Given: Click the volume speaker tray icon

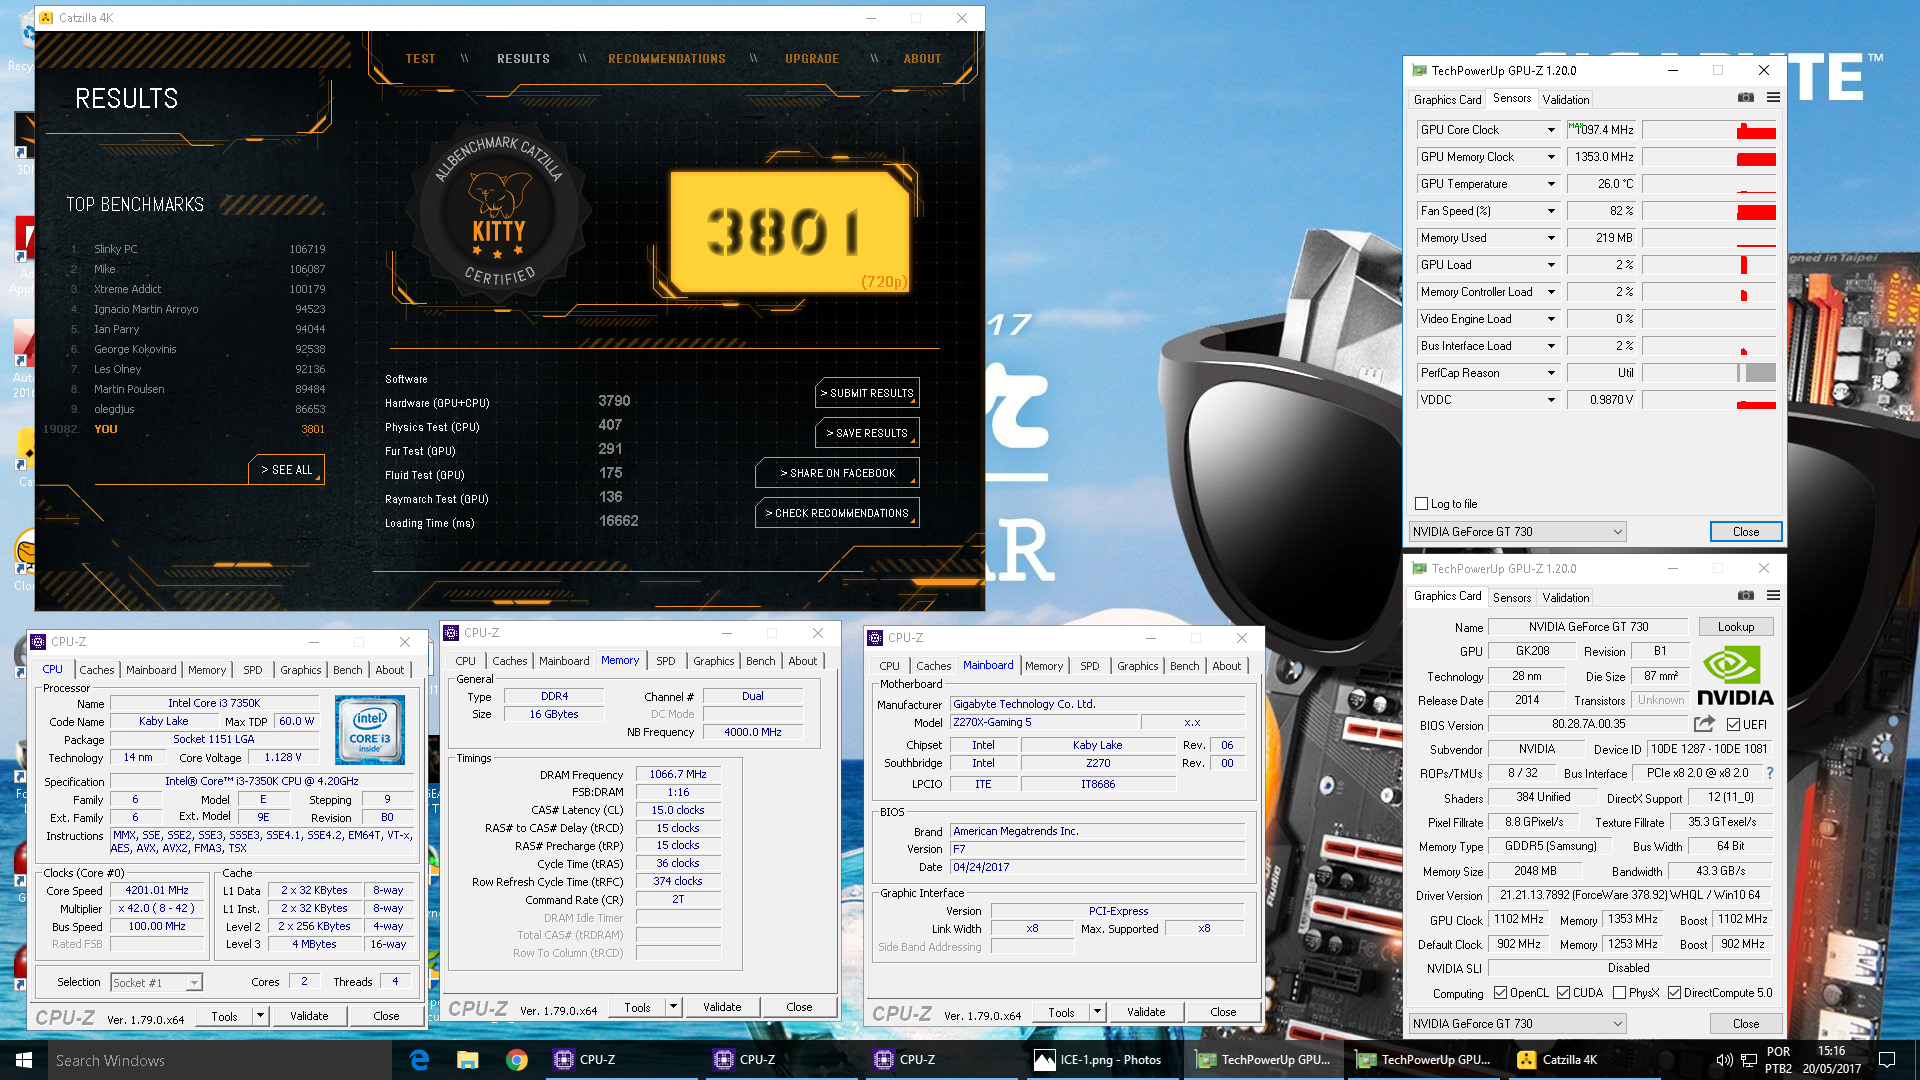Looking at the screenshot, I should (1724, 1060).
